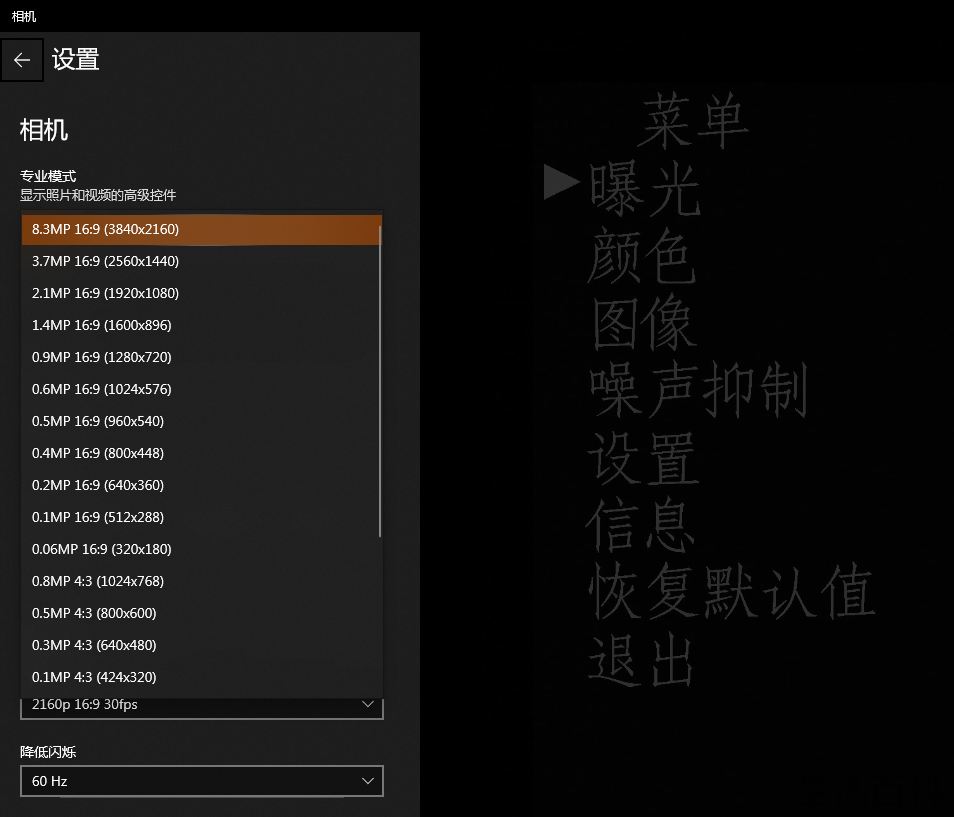The height and width of the screenshot is (817, 954).
Task: Open the 60 Hz flicker reduction dropdown
Action: coord(201,781)
